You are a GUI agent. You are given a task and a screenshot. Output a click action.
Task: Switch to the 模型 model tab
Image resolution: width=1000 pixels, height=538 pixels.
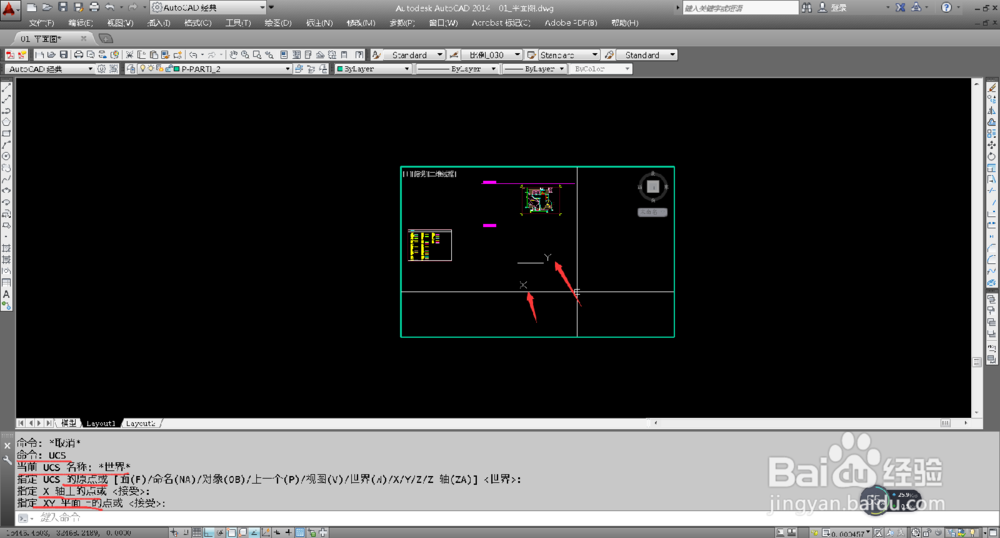point(68,423)
